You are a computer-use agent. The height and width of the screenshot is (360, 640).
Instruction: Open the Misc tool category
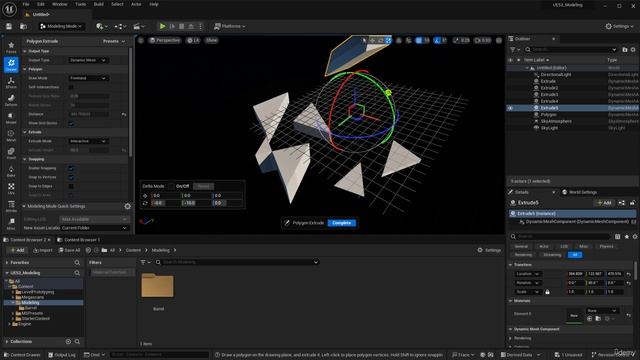click(11, 224)
